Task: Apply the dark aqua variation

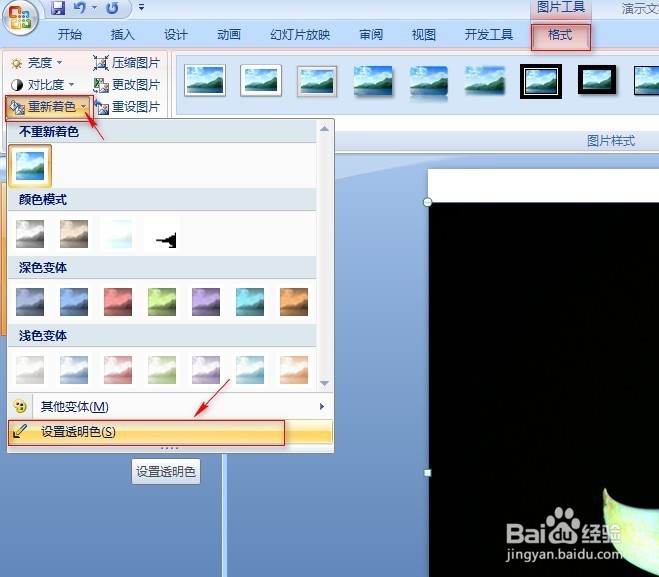Action: 250,302
